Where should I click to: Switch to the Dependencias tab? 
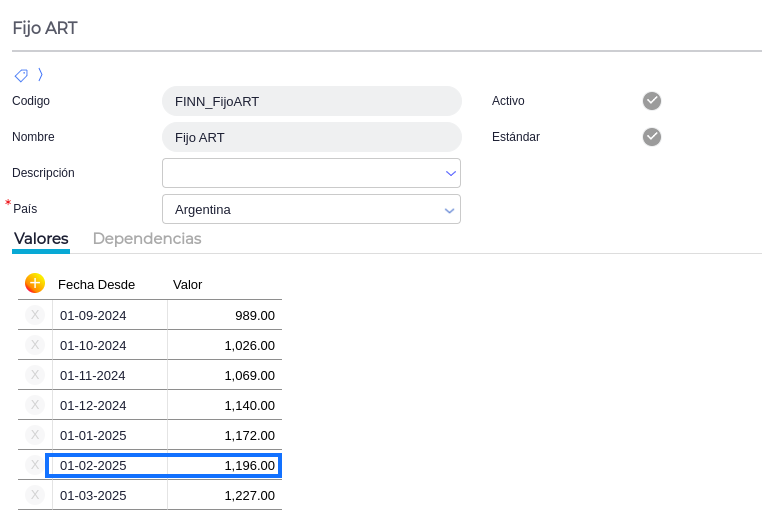point(147,238)
